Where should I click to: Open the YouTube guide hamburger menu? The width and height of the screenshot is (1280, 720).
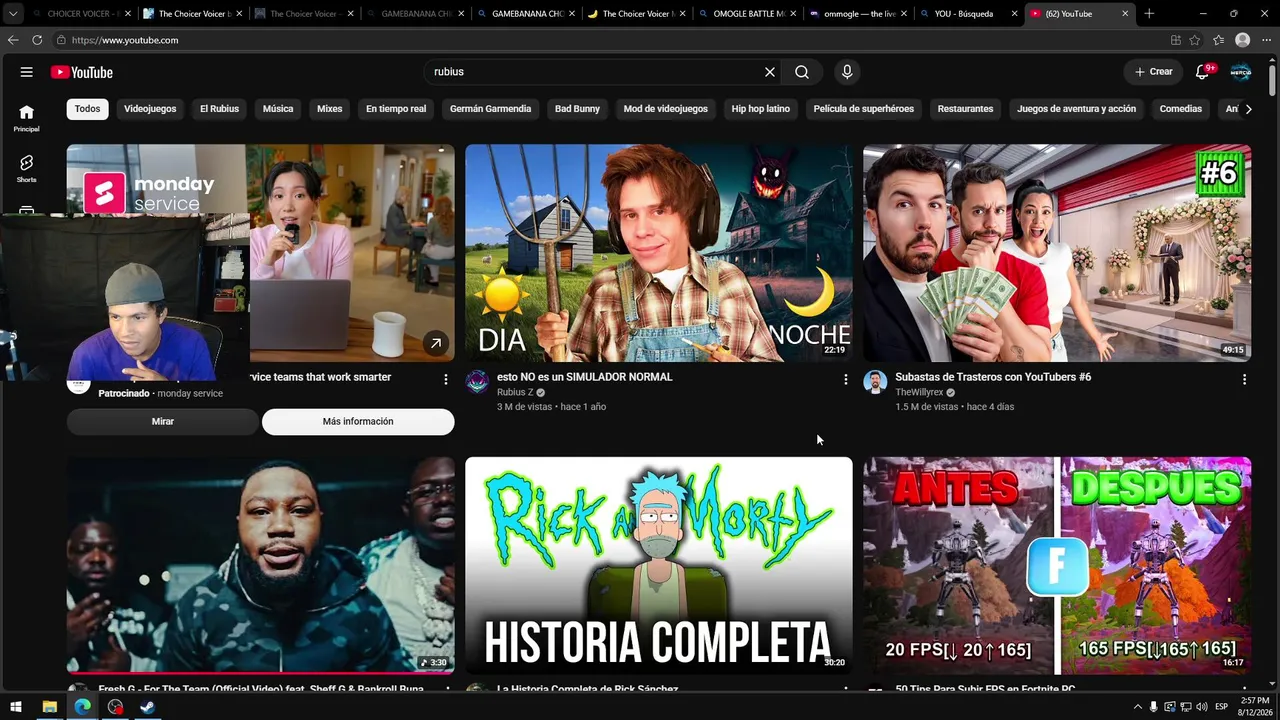pos(27,72)
